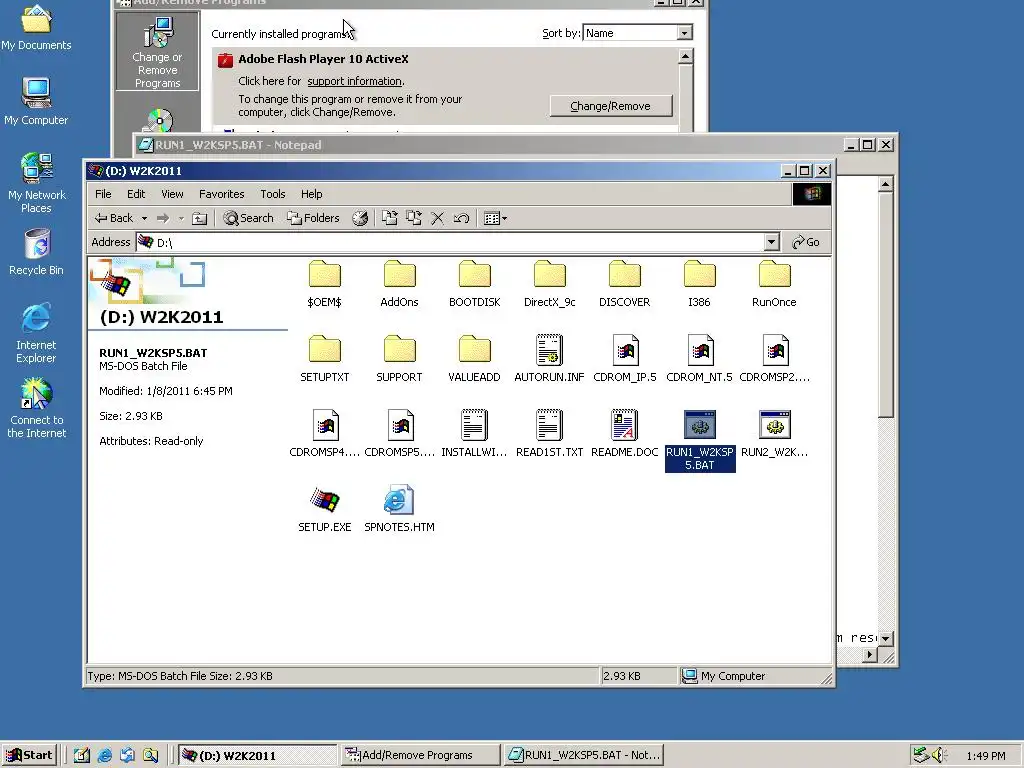Select the RunOnce folder

pos(775,283)
